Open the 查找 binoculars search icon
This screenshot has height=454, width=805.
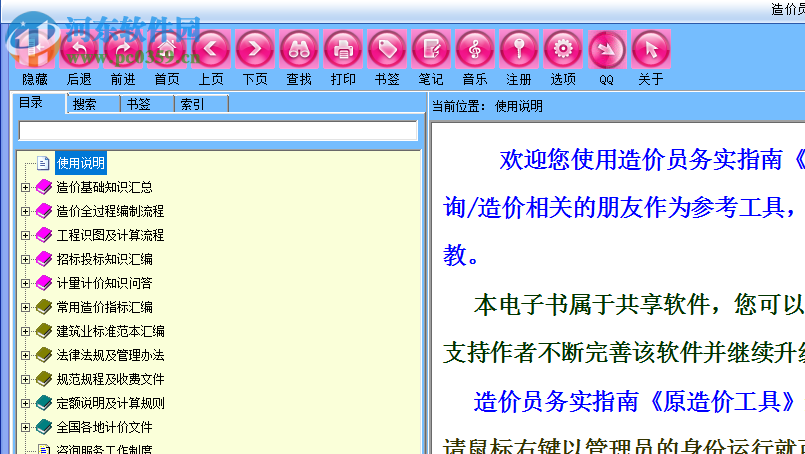pyautogui.click(x=299, y=49)
